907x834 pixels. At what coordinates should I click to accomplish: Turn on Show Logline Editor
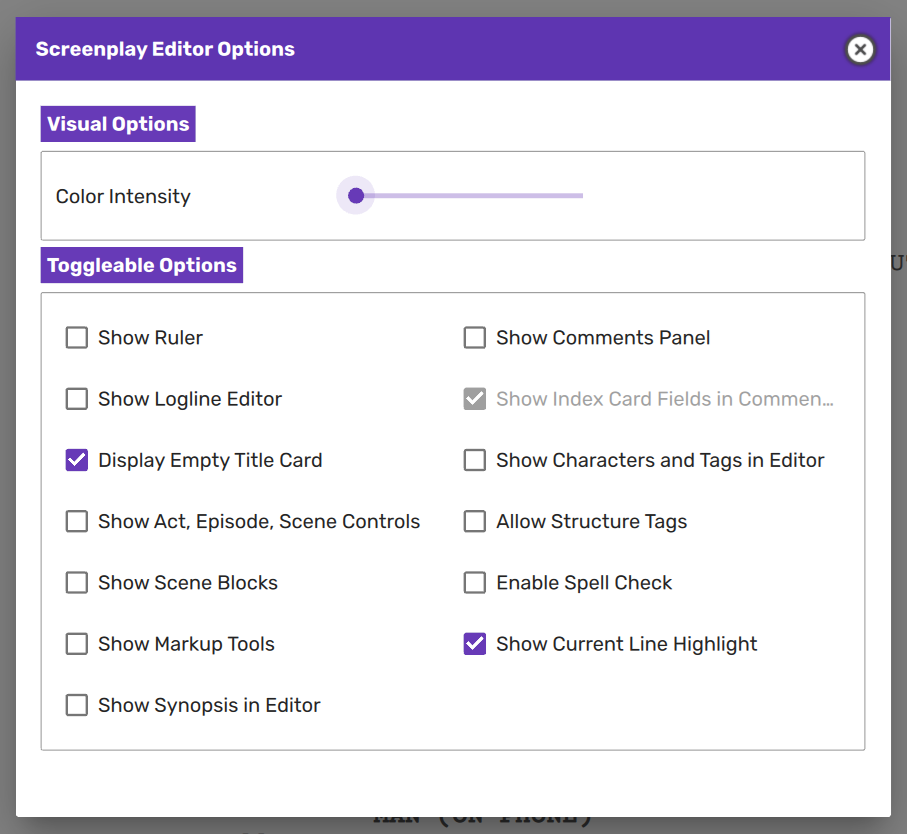[x=77, y=399]
